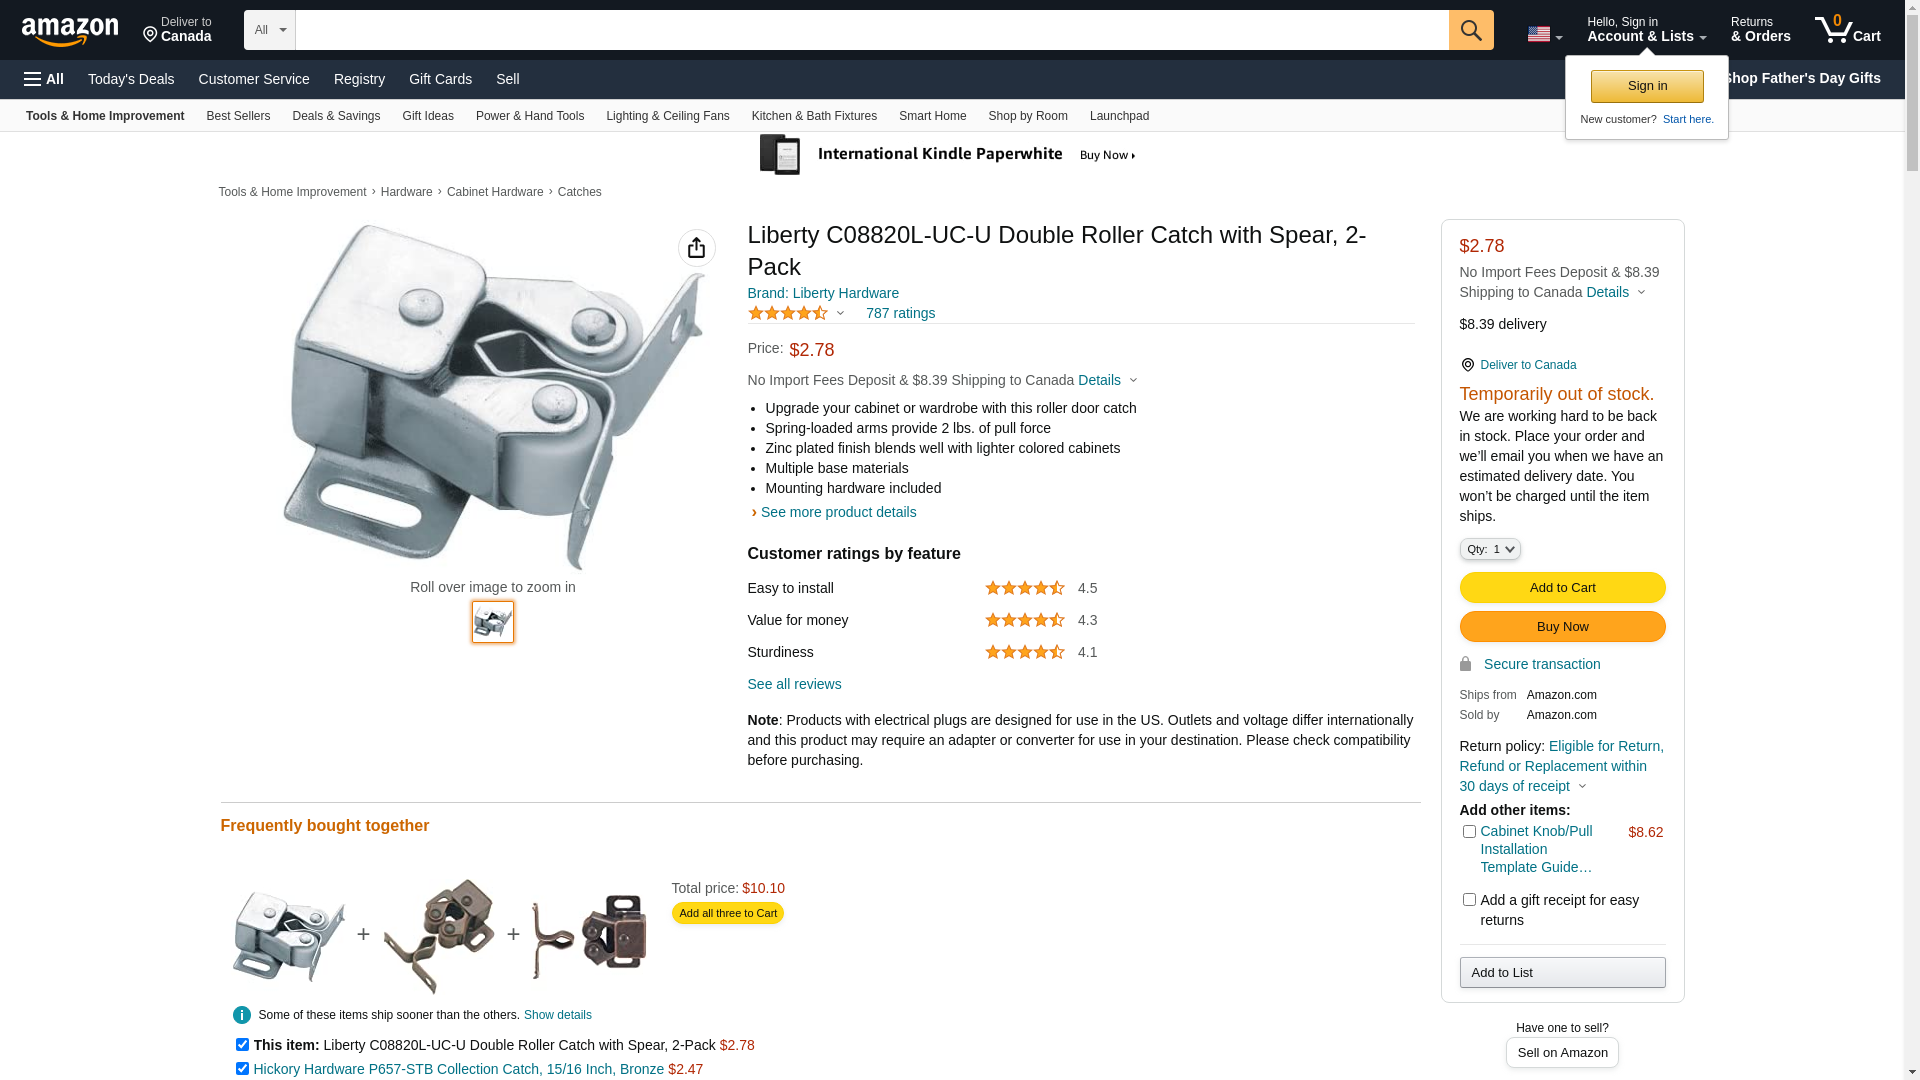
Task: Click the US flag language selector
Action: click(x=1544, y=34)
